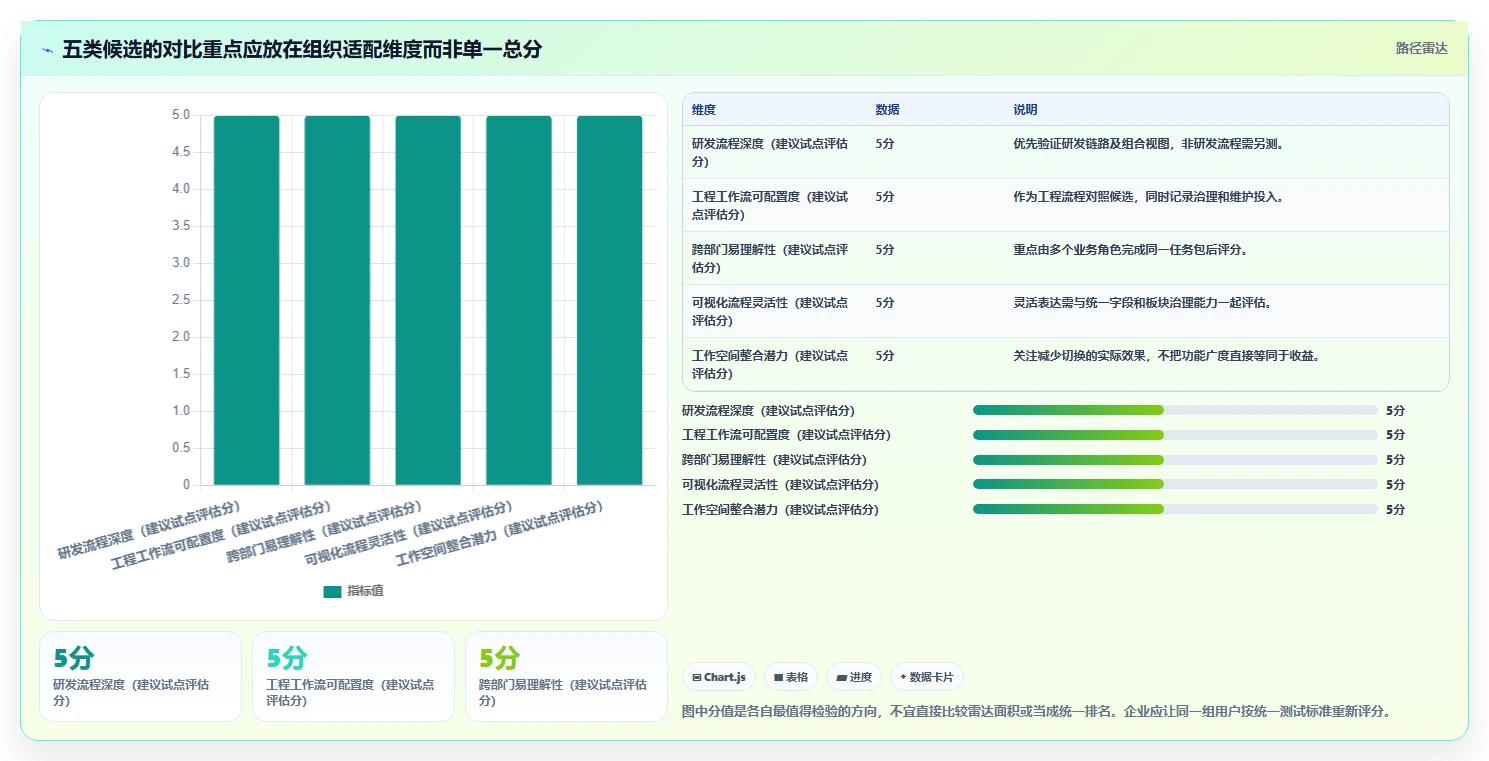1489x761 pixels.
Task: Click the 路径雷达 tag in the header
Action: (1421, 48)
